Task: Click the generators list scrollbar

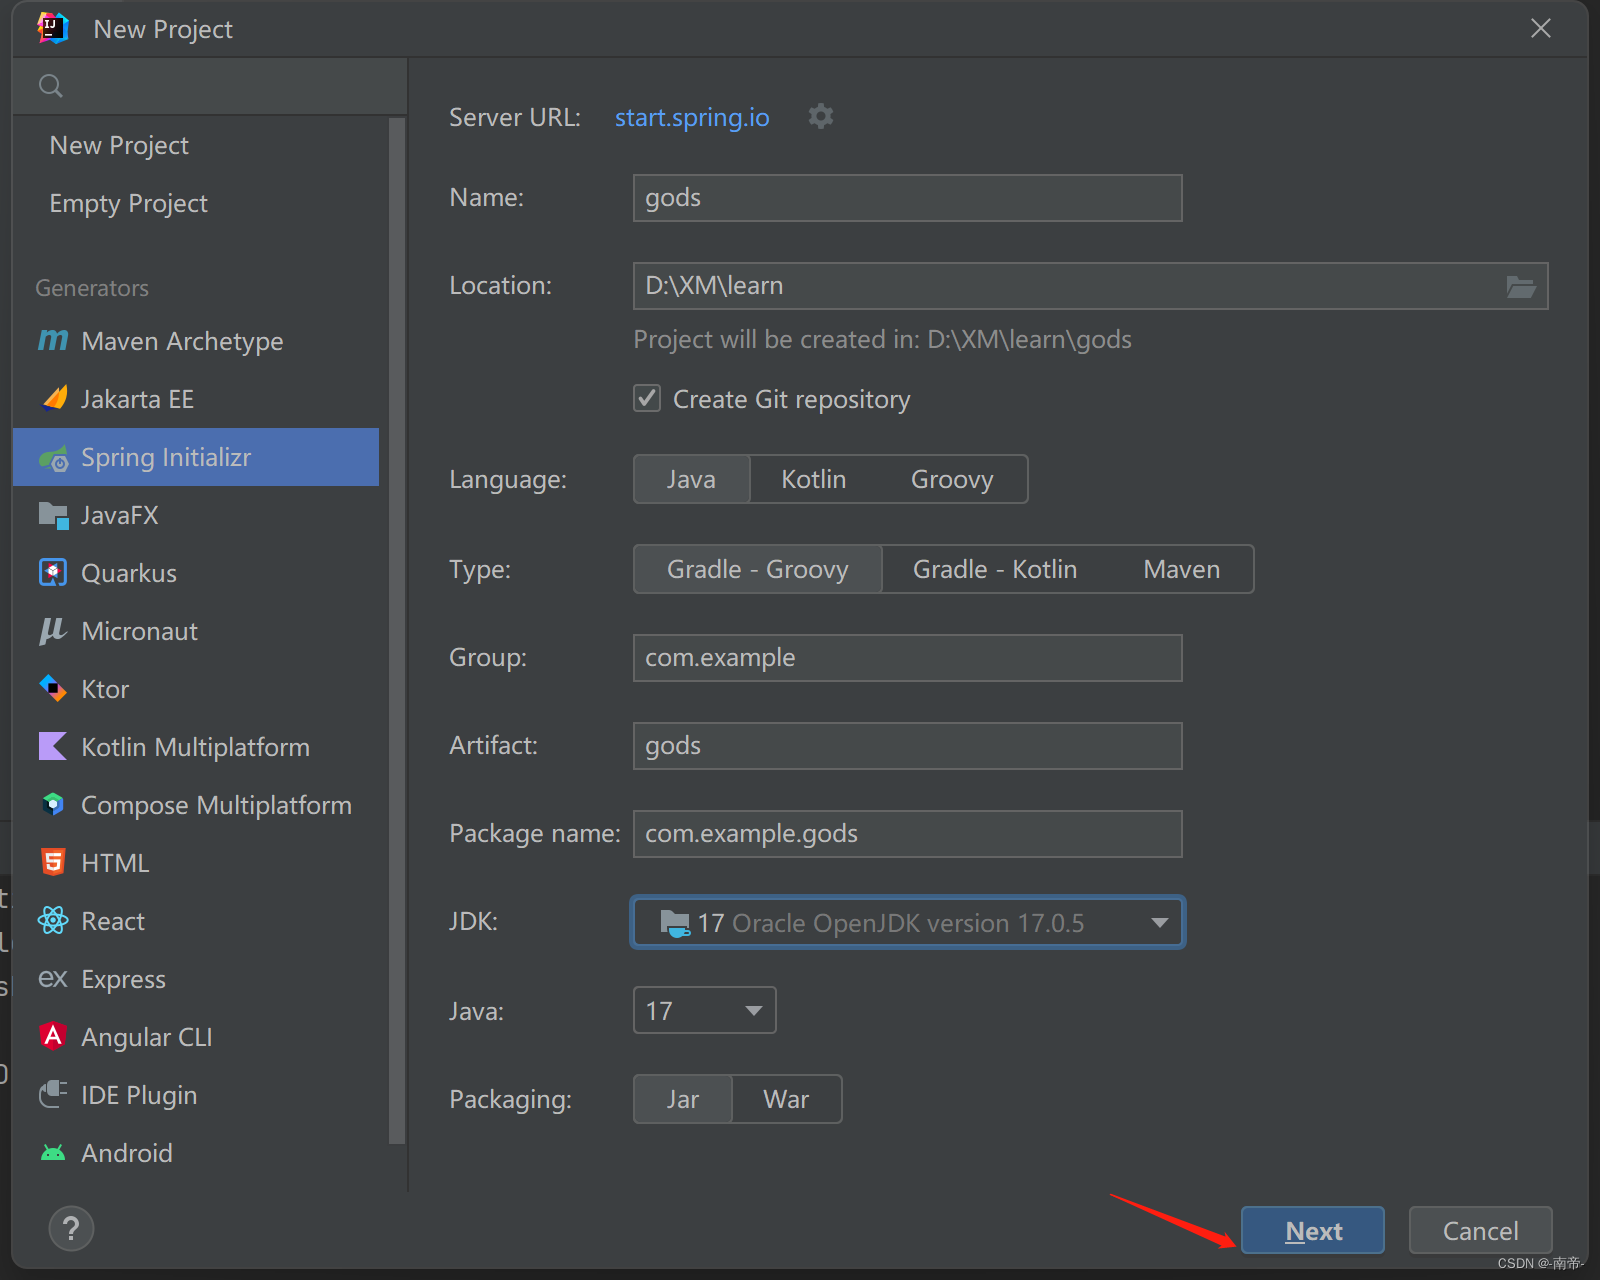Action: point(396,630)
